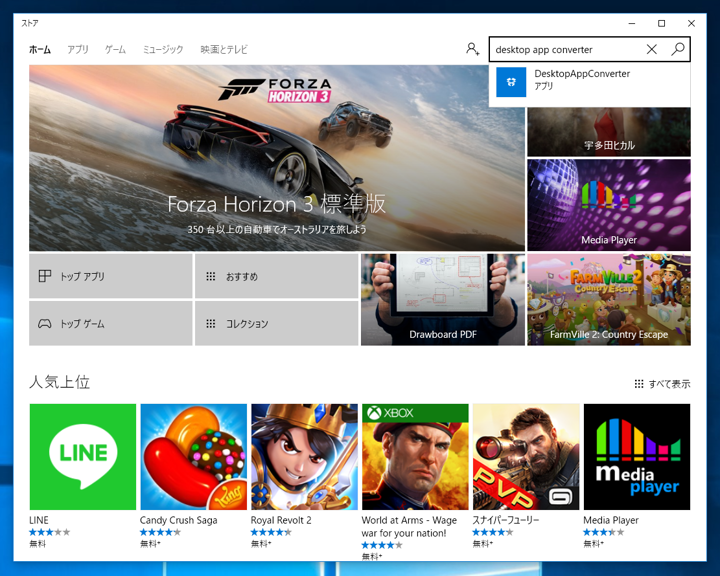Image resolution: width=720 pixels, height=576 pixels.
Task: Click World at Arms title text
Action: pos(409,526)
